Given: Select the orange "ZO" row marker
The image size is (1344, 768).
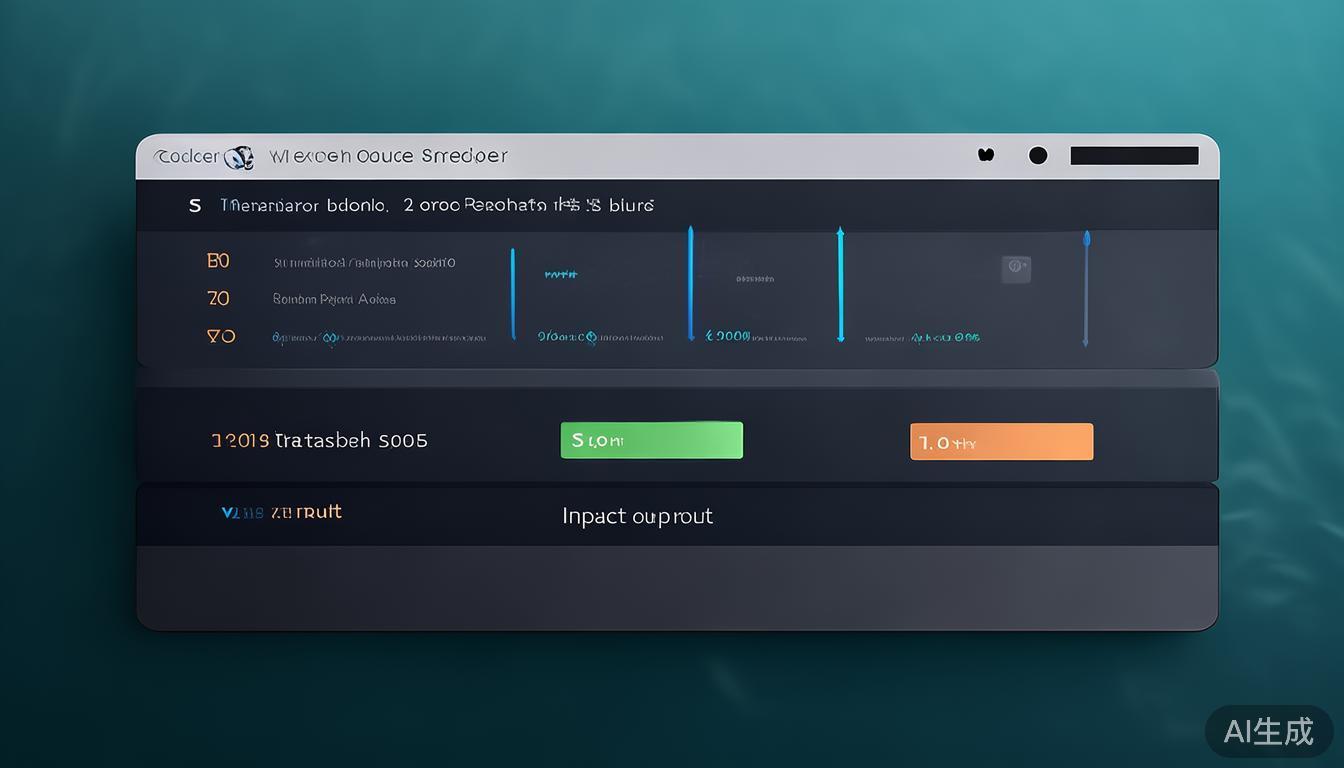Looking at the screenshot, I should [218, 298].
